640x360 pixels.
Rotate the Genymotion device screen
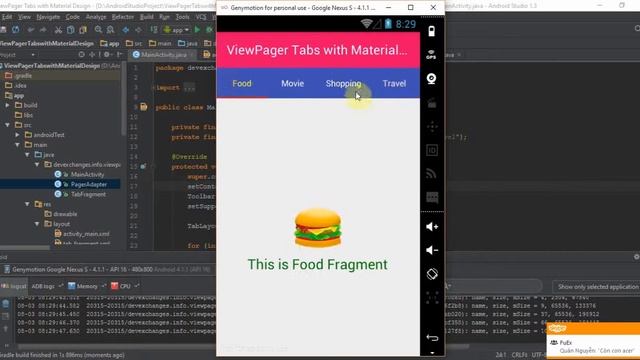pyautogui.click(x=432, y=274)
